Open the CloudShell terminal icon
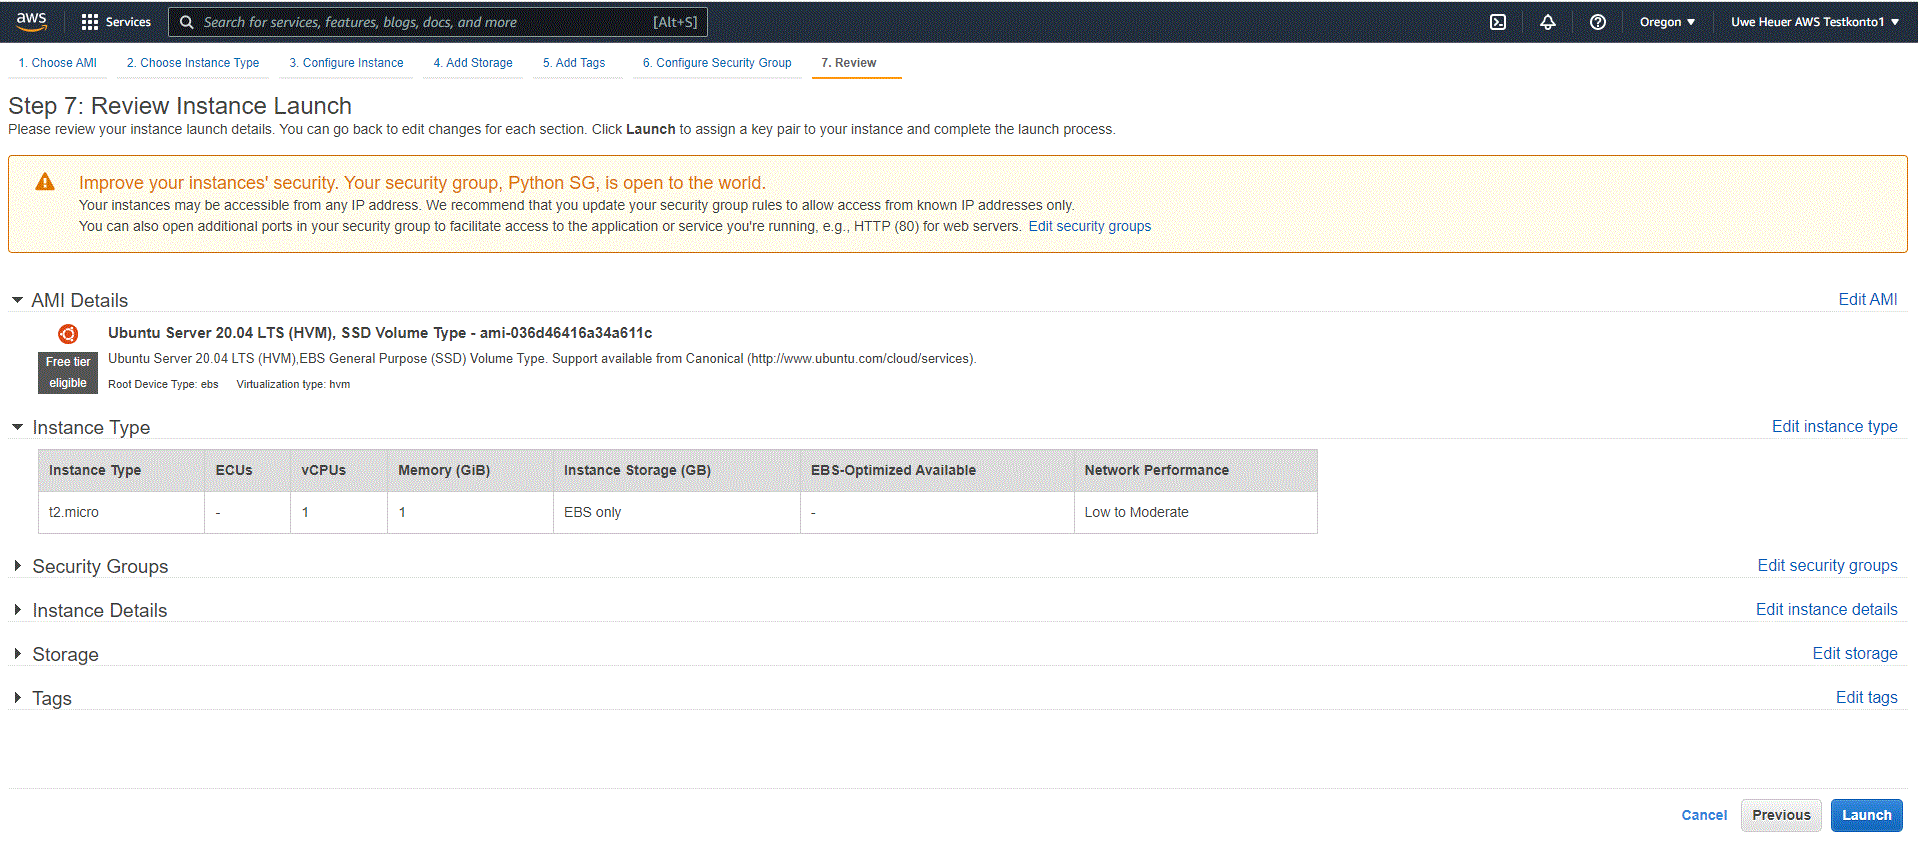 1497,22
